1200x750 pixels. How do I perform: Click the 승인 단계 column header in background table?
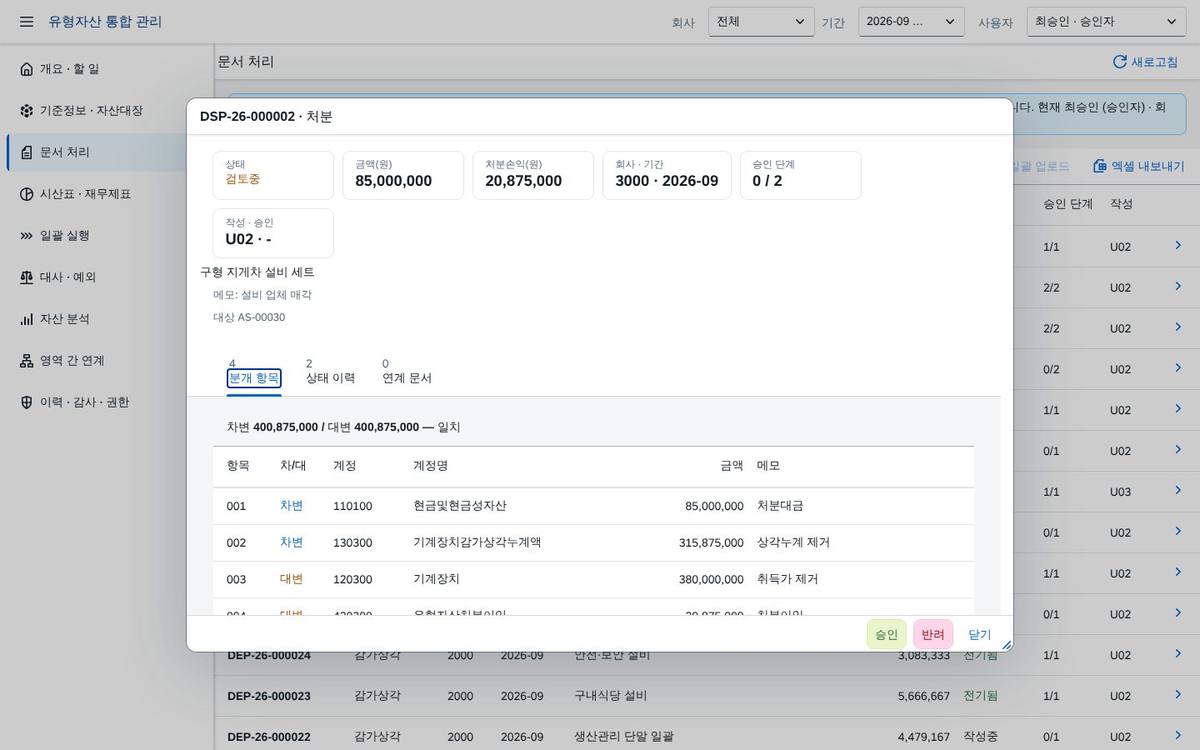click(x=1068, y=204)
